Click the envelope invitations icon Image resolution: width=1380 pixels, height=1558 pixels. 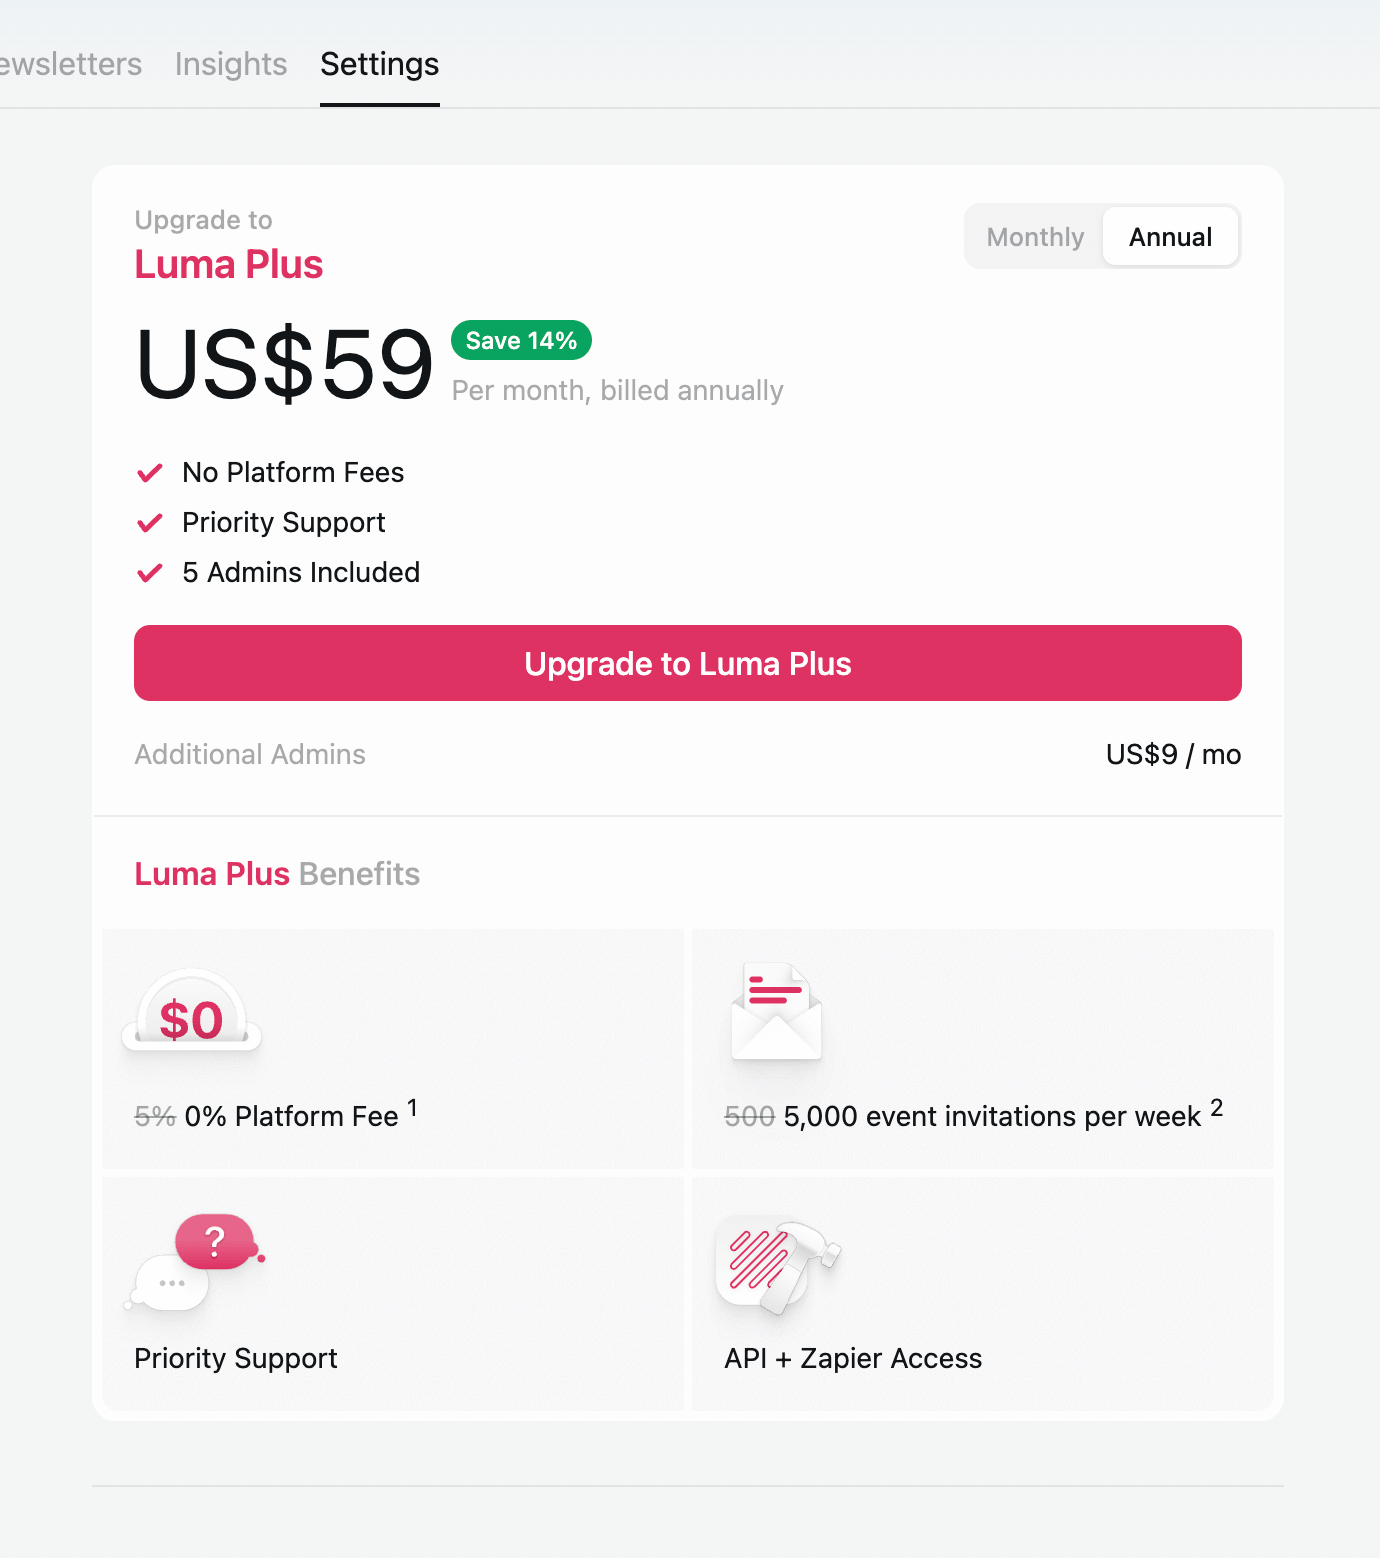tap(776, 1012)
